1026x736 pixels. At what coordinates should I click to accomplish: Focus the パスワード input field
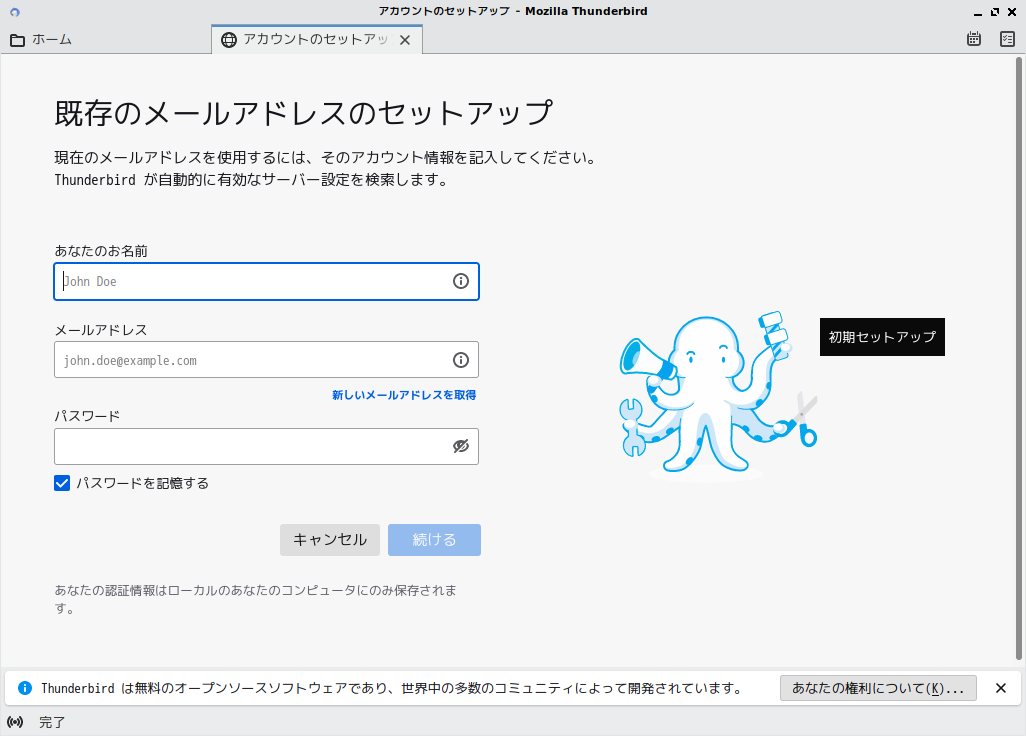[266, 446]
